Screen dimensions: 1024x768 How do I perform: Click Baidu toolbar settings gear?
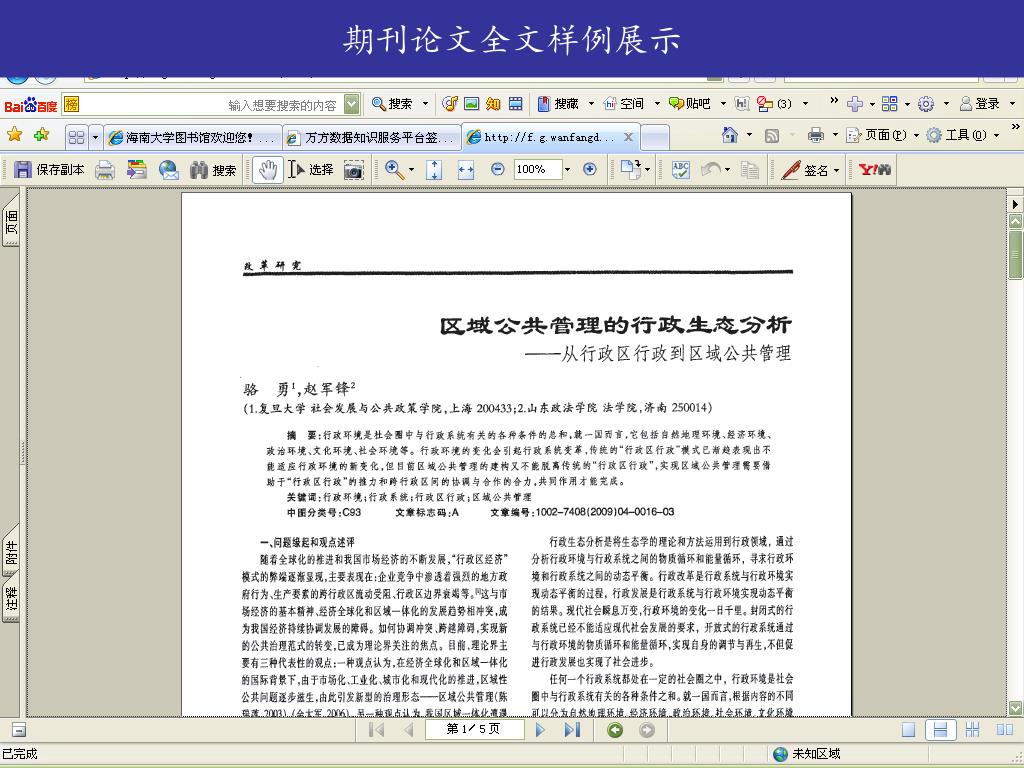coord(925,103)
